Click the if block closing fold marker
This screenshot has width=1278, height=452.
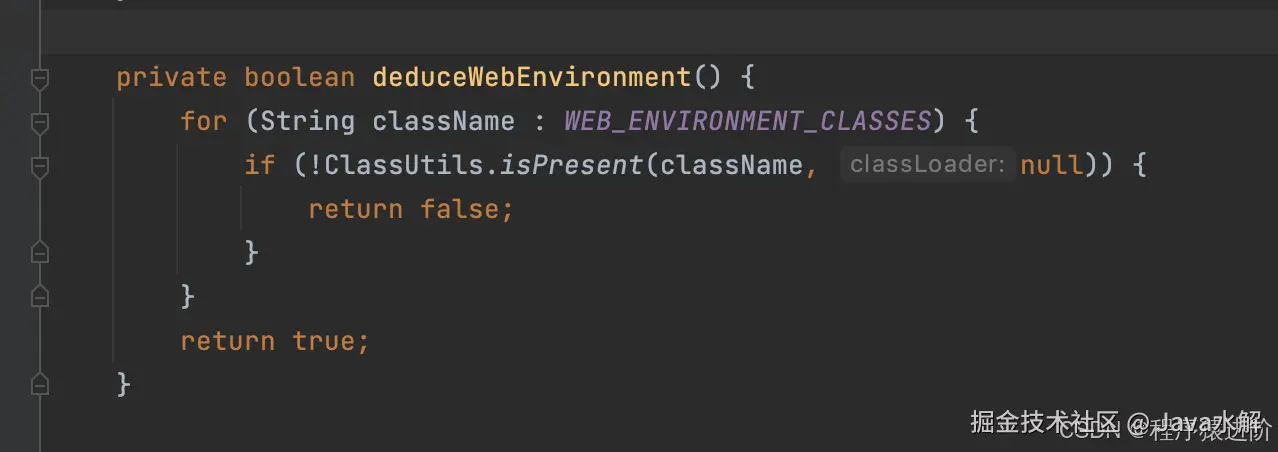(40, 252)
